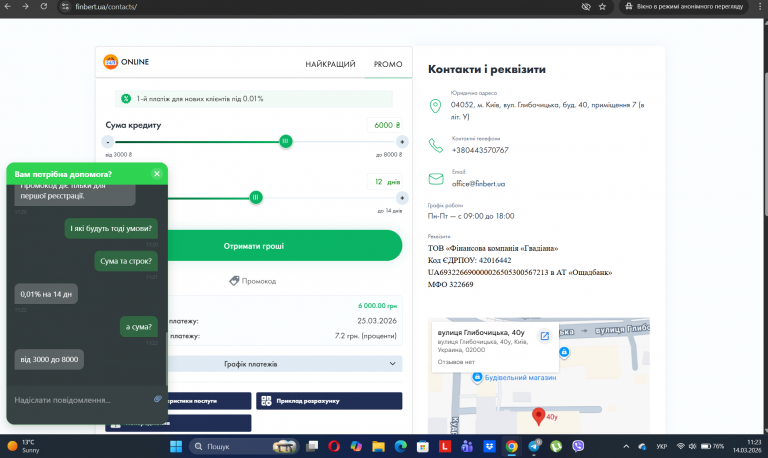Show hidden system tray icons
768x458 pixels.
tap(626, 446)
